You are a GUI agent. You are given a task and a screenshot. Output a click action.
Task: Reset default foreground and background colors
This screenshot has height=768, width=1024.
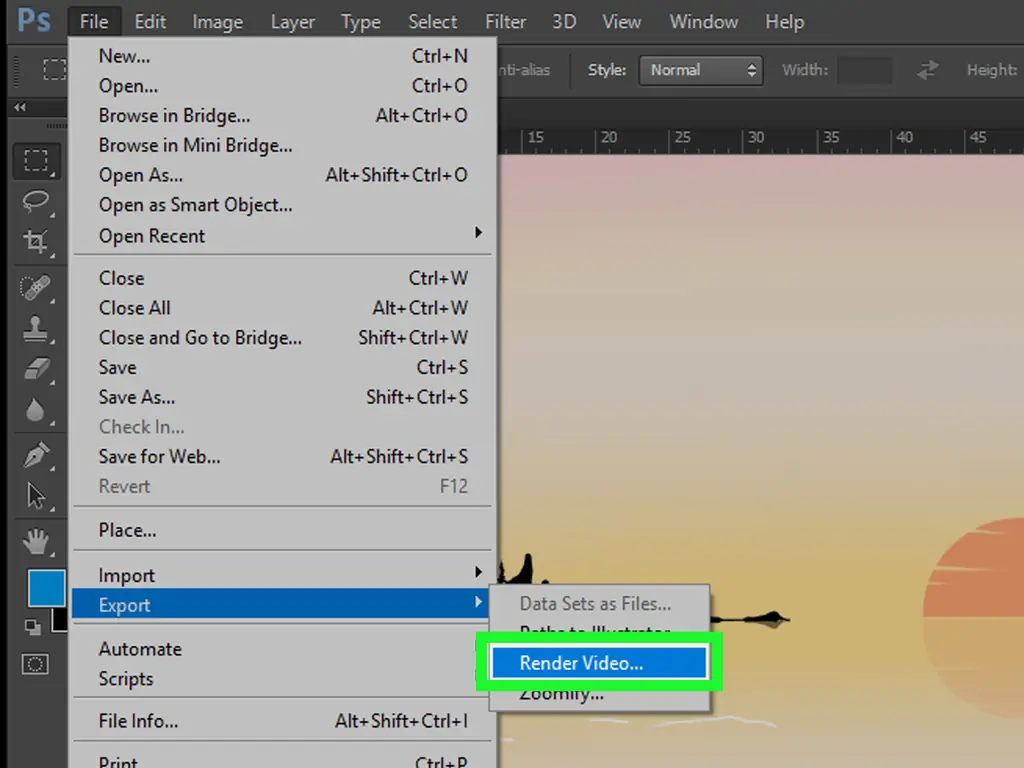click(32, 627)
